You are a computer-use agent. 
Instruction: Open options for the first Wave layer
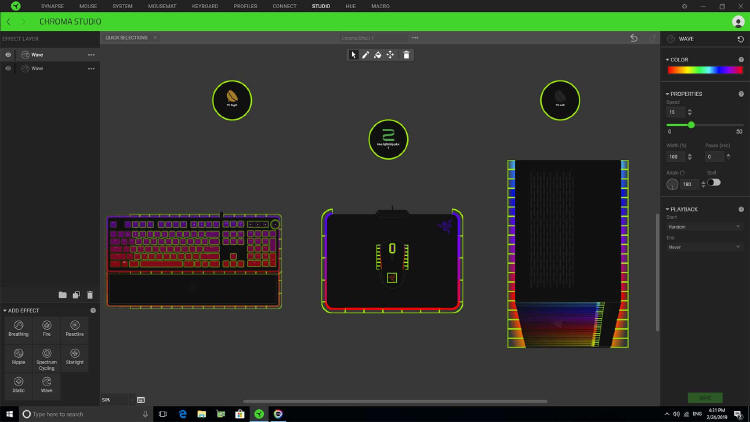(x=91, y=55)
